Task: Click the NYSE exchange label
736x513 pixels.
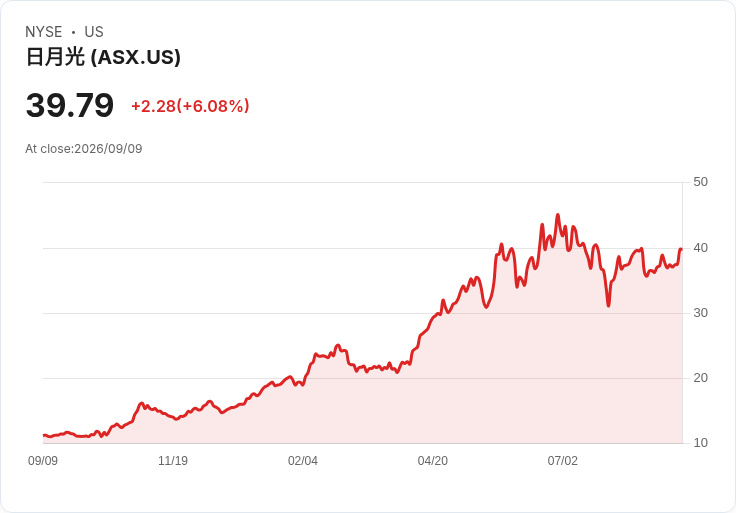Action: coord(44,32)
